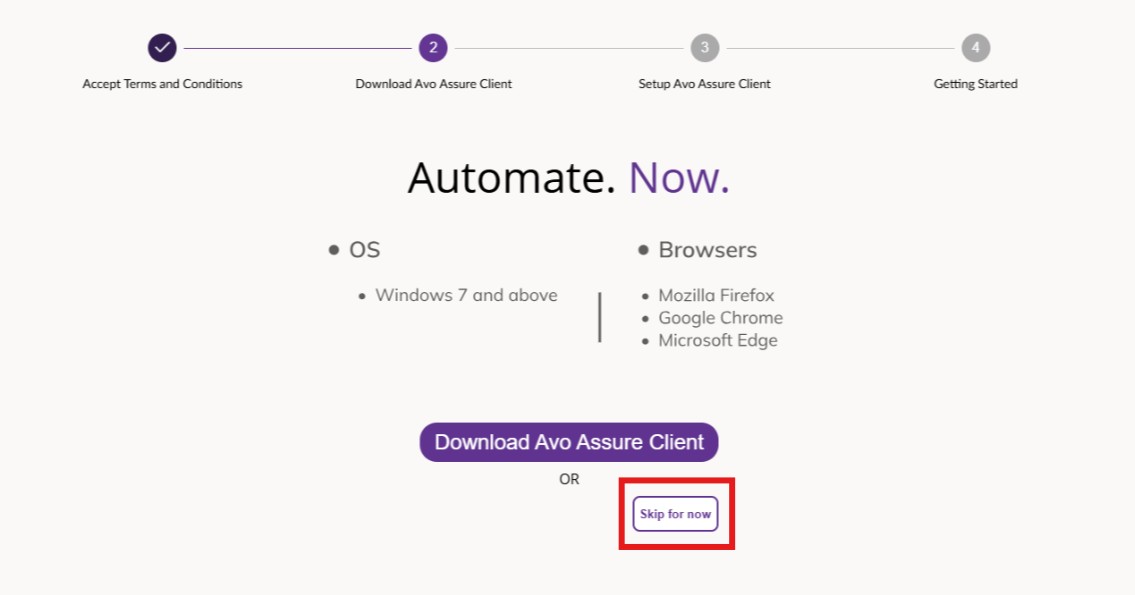Click the Browsers section heading
The image size is (1135, 595).
(707, 250)
